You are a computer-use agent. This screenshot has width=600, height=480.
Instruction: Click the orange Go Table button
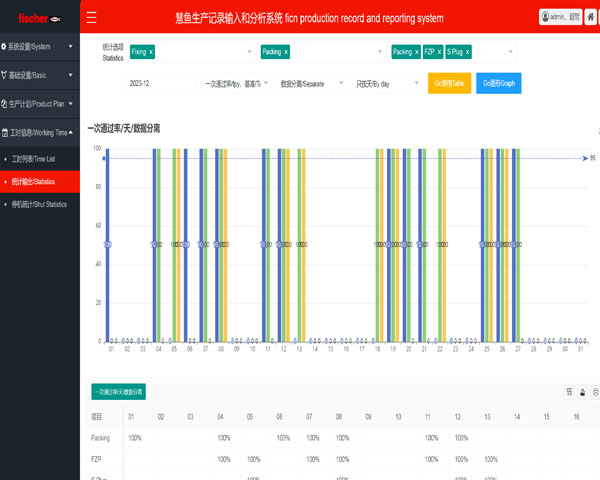[448, 84]
